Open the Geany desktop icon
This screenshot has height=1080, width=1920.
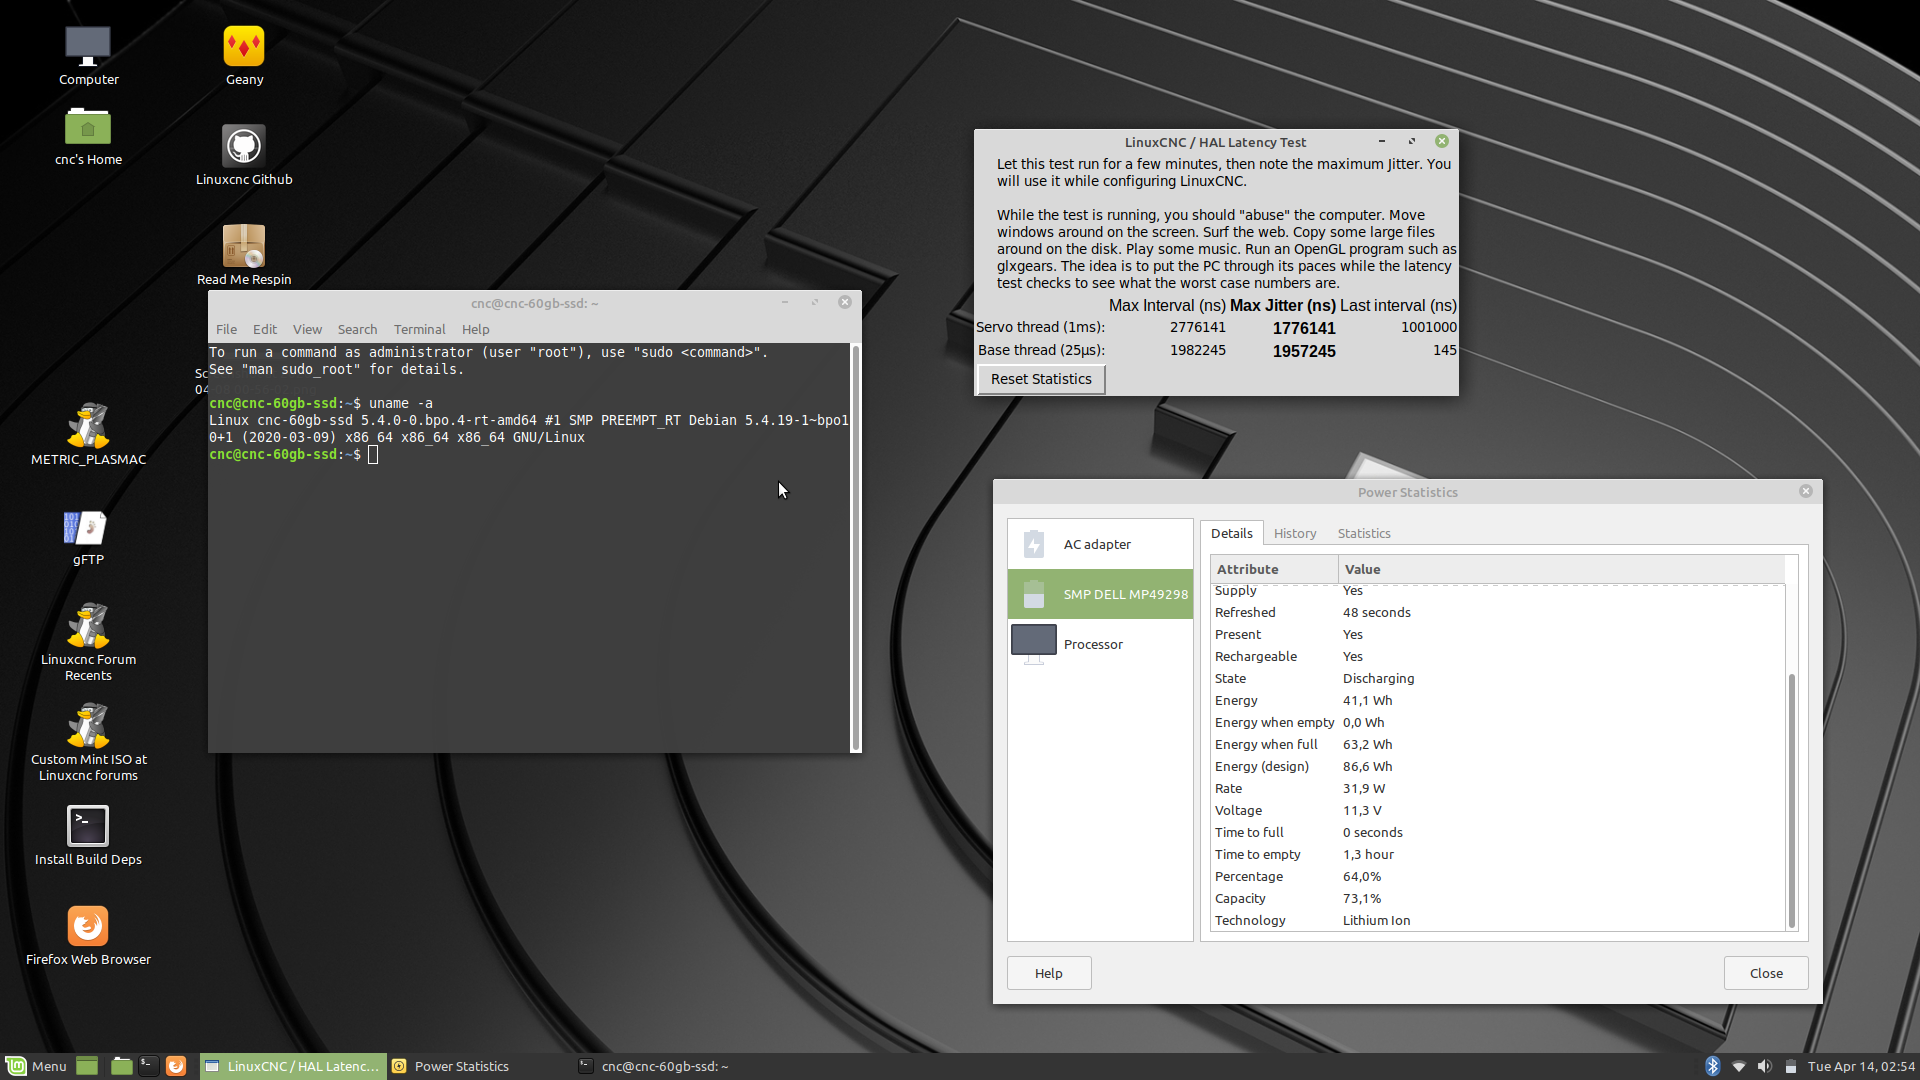click(244, 56)
